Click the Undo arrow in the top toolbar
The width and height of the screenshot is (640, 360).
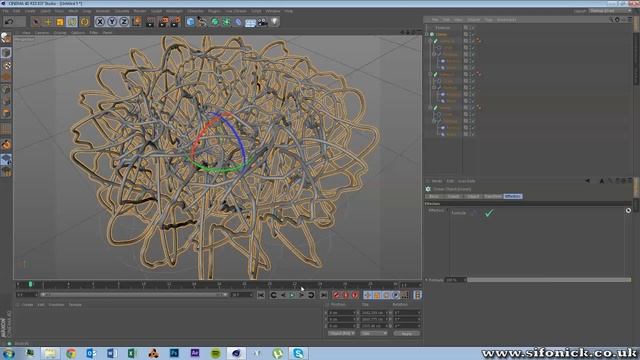click(9, 22)
